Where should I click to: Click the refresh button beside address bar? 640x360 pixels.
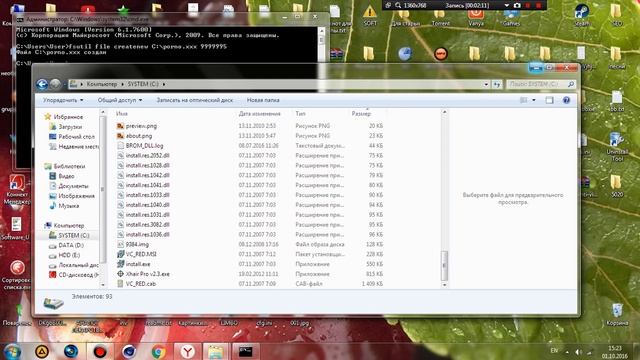(496, 84)
